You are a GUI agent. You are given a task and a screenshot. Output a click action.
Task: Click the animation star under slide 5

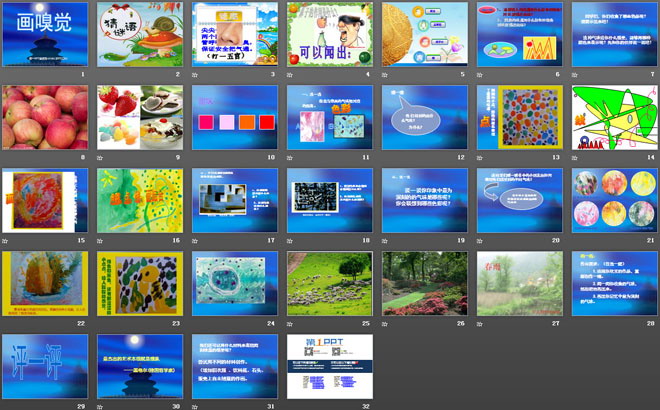click(x=385, y=75)
